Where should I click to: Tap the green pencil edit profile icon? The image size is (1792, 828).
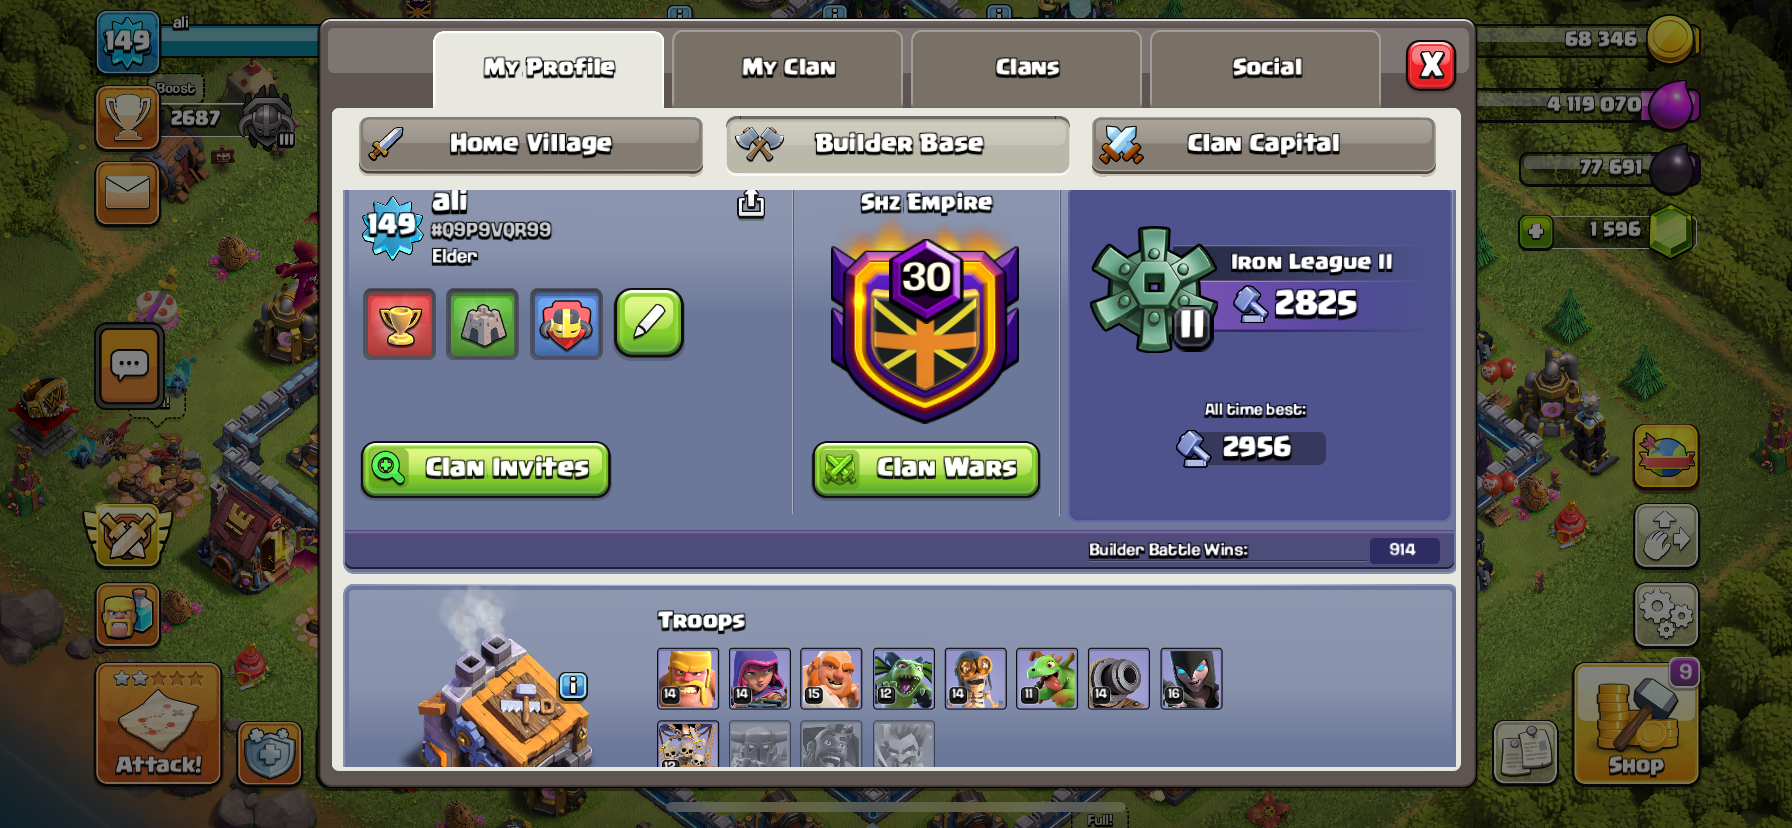point(649,323)
